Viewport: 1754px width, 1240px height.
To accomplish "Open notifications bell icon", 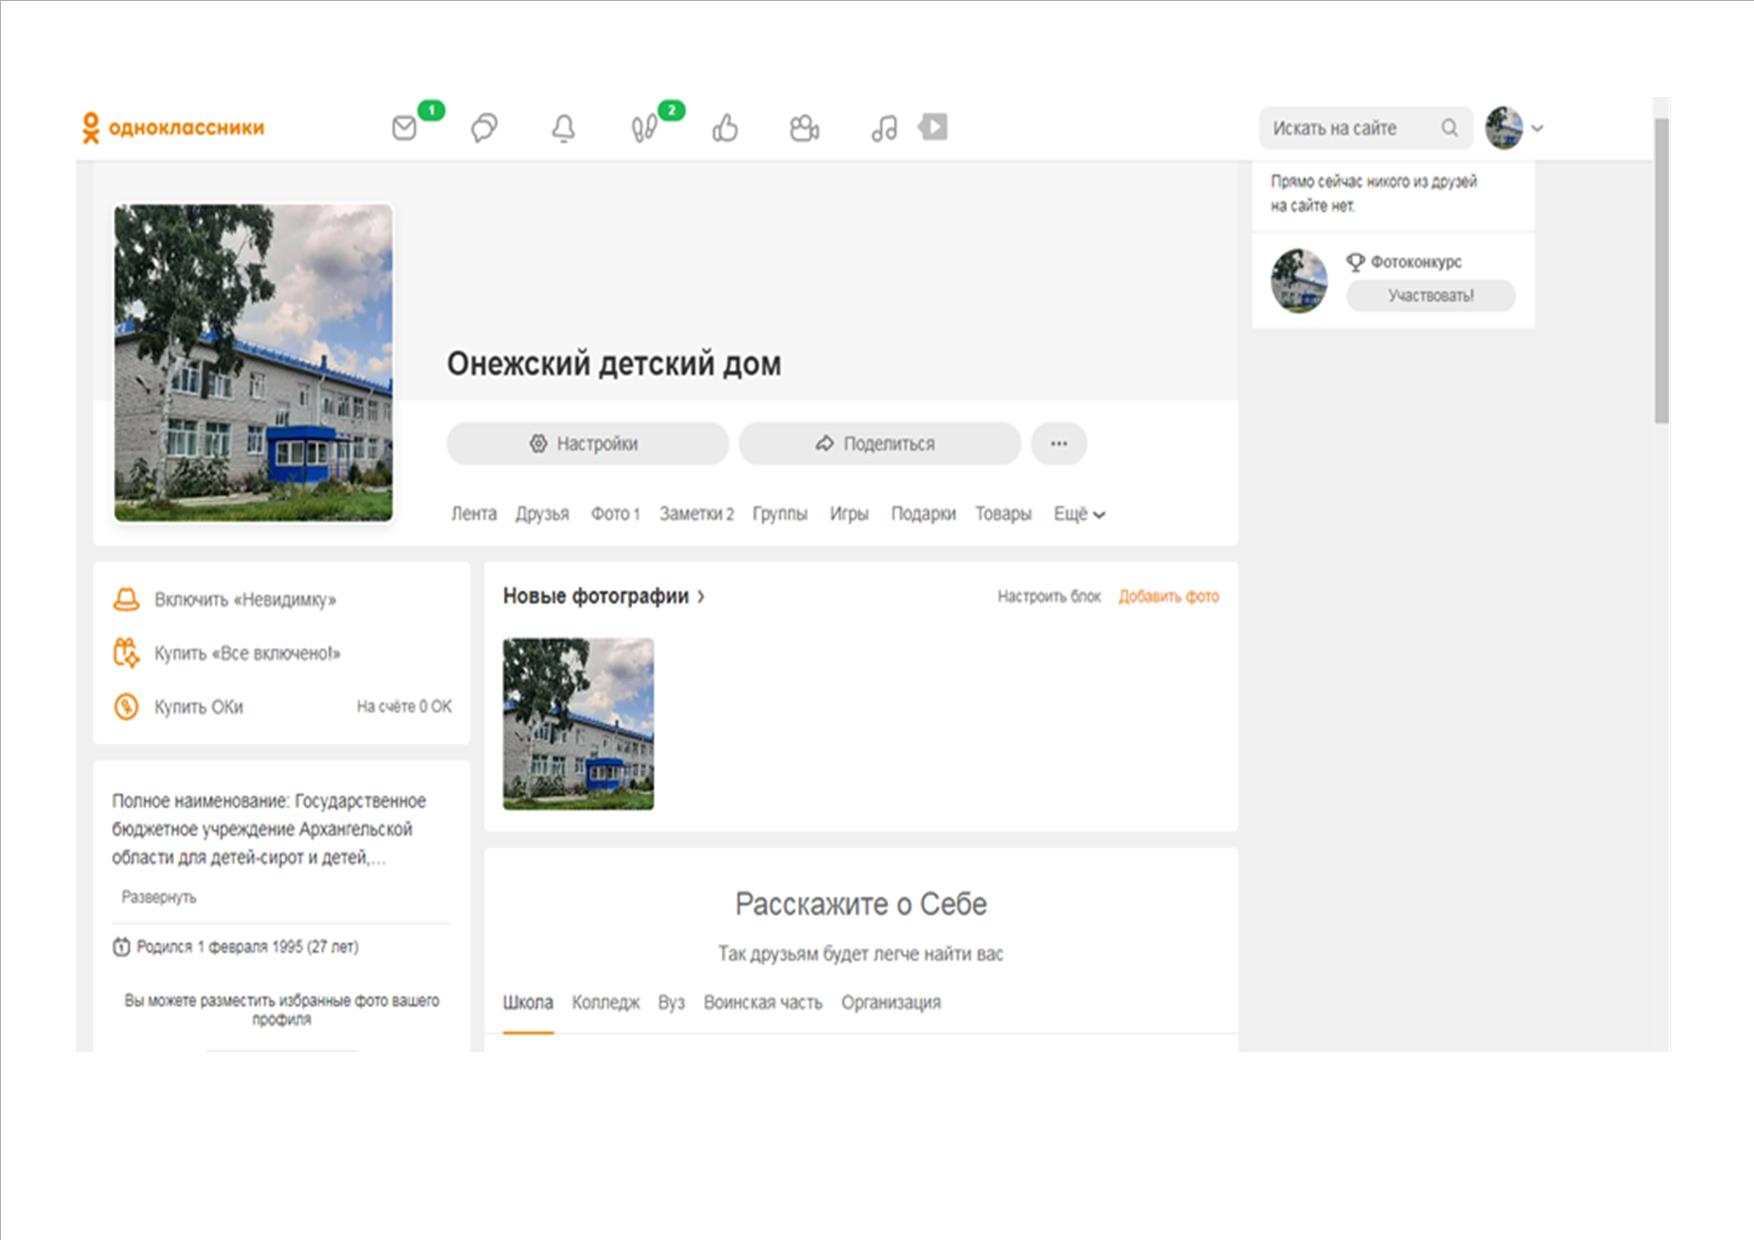I will point(564,128).
